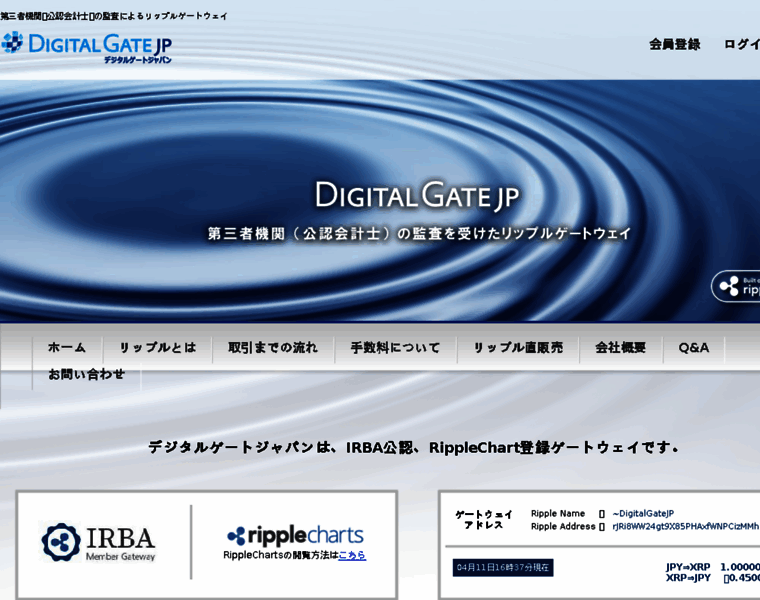Click the 第三者機関 tagline at page top
Image resolution: width=760 pixels, height=600 pixels.
click(x=114, y=16)
